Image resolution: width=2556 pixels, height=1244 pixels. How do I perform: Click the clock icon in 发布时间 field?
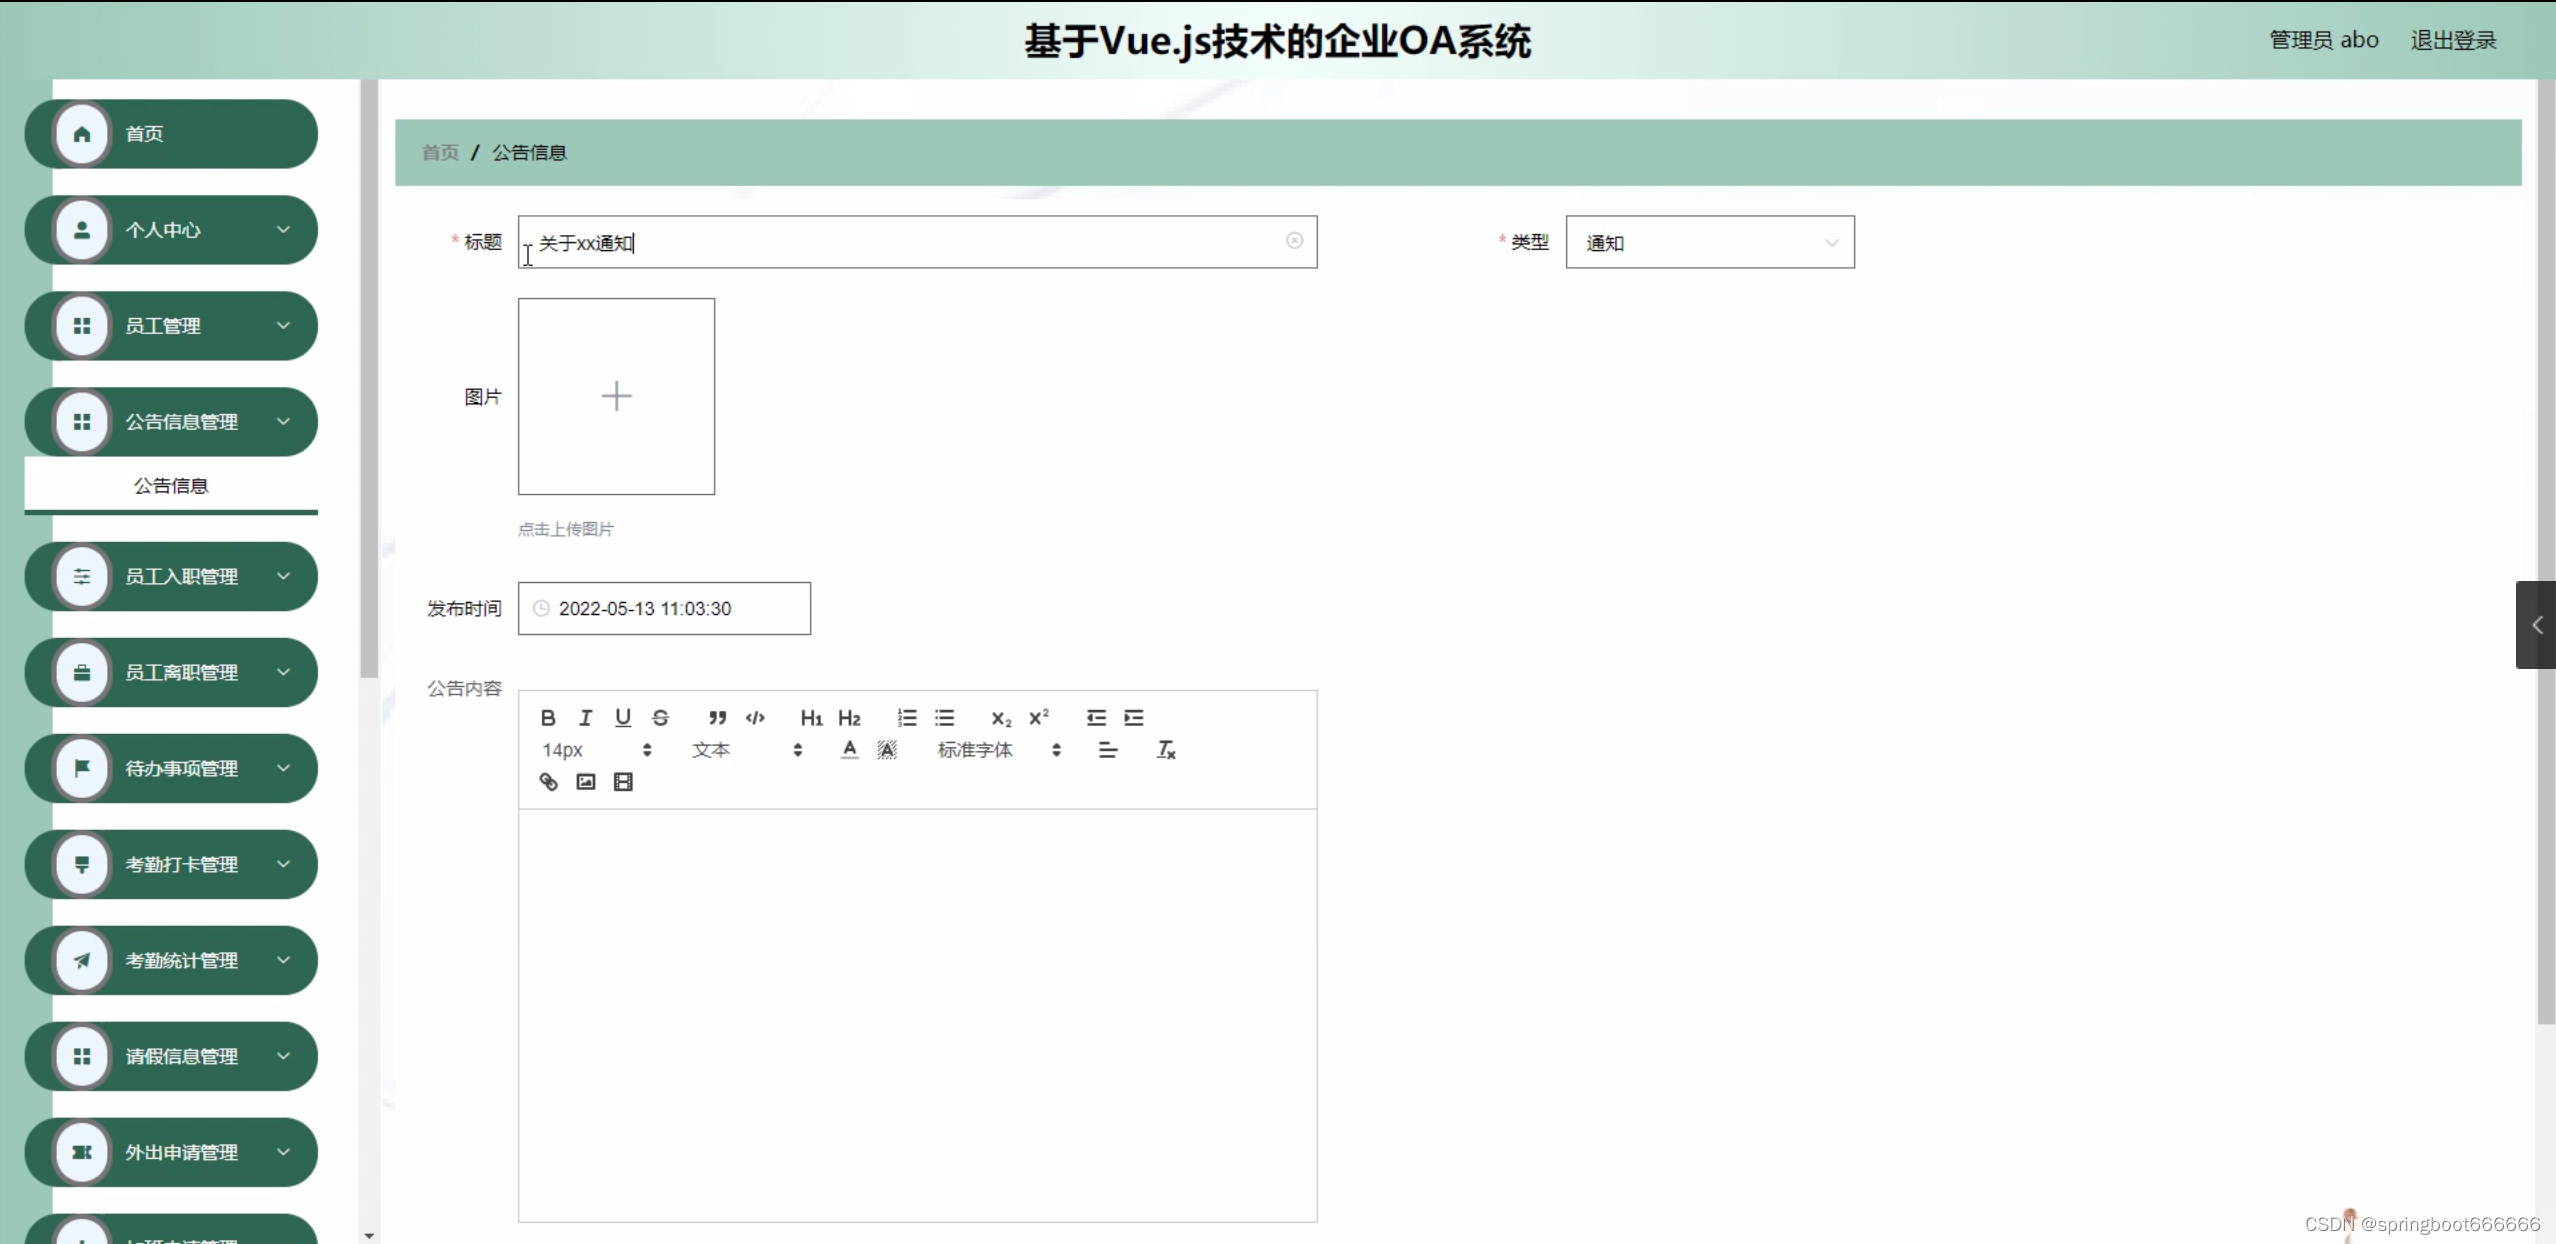tap(541, 608)
